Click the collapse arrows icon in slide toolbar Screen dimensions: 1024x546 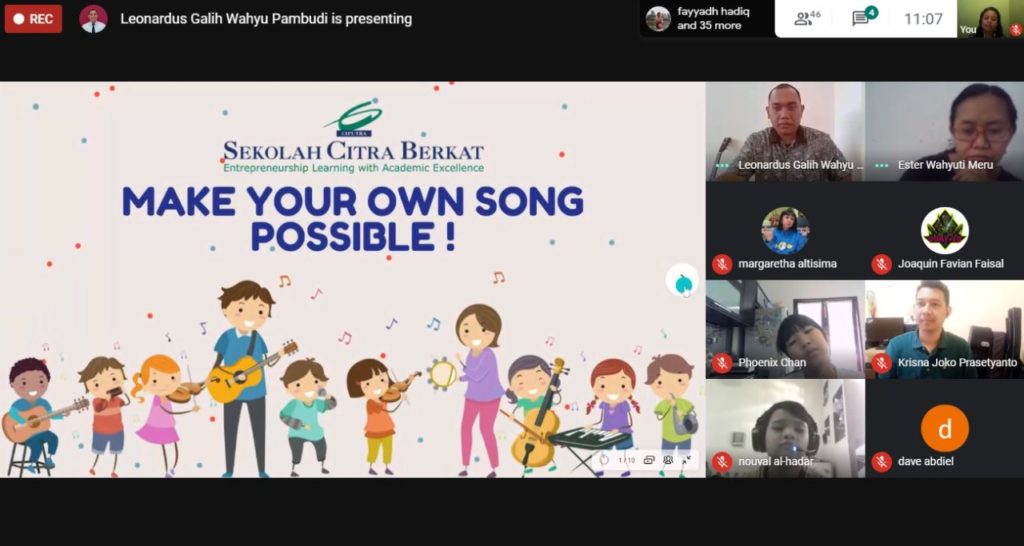click(x=686, y=460)
